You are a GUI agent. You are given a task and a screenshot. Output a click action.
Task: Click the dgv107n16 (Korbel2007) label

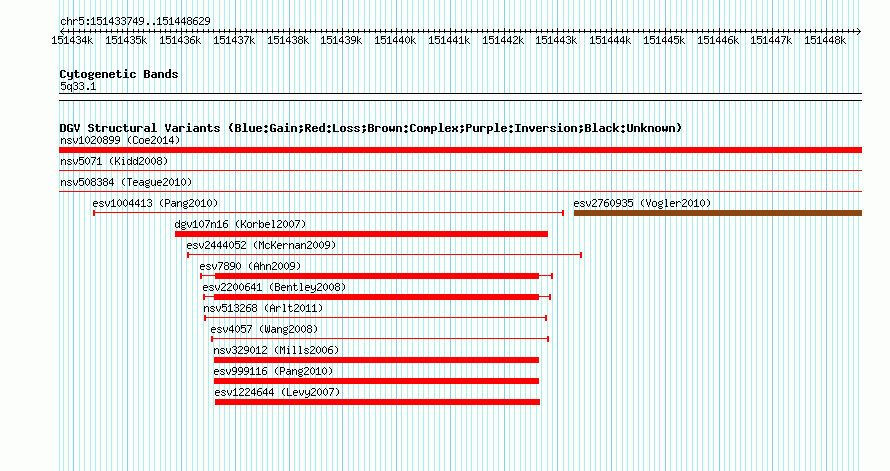point(240,224)
